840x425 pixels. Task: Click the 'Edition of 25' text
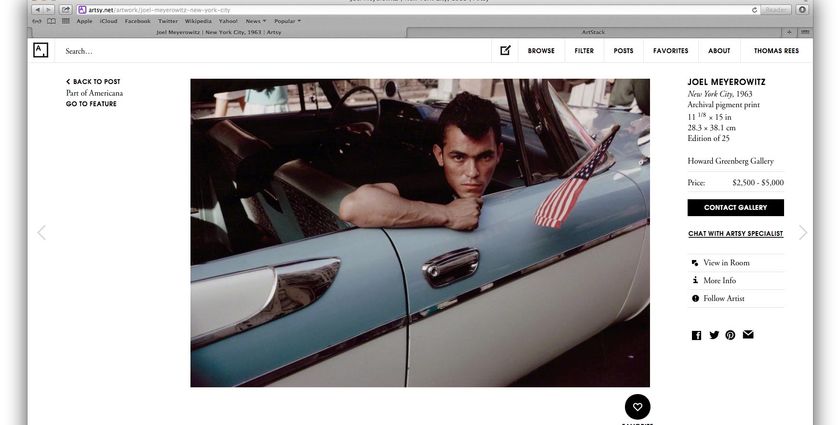point(708,138)
